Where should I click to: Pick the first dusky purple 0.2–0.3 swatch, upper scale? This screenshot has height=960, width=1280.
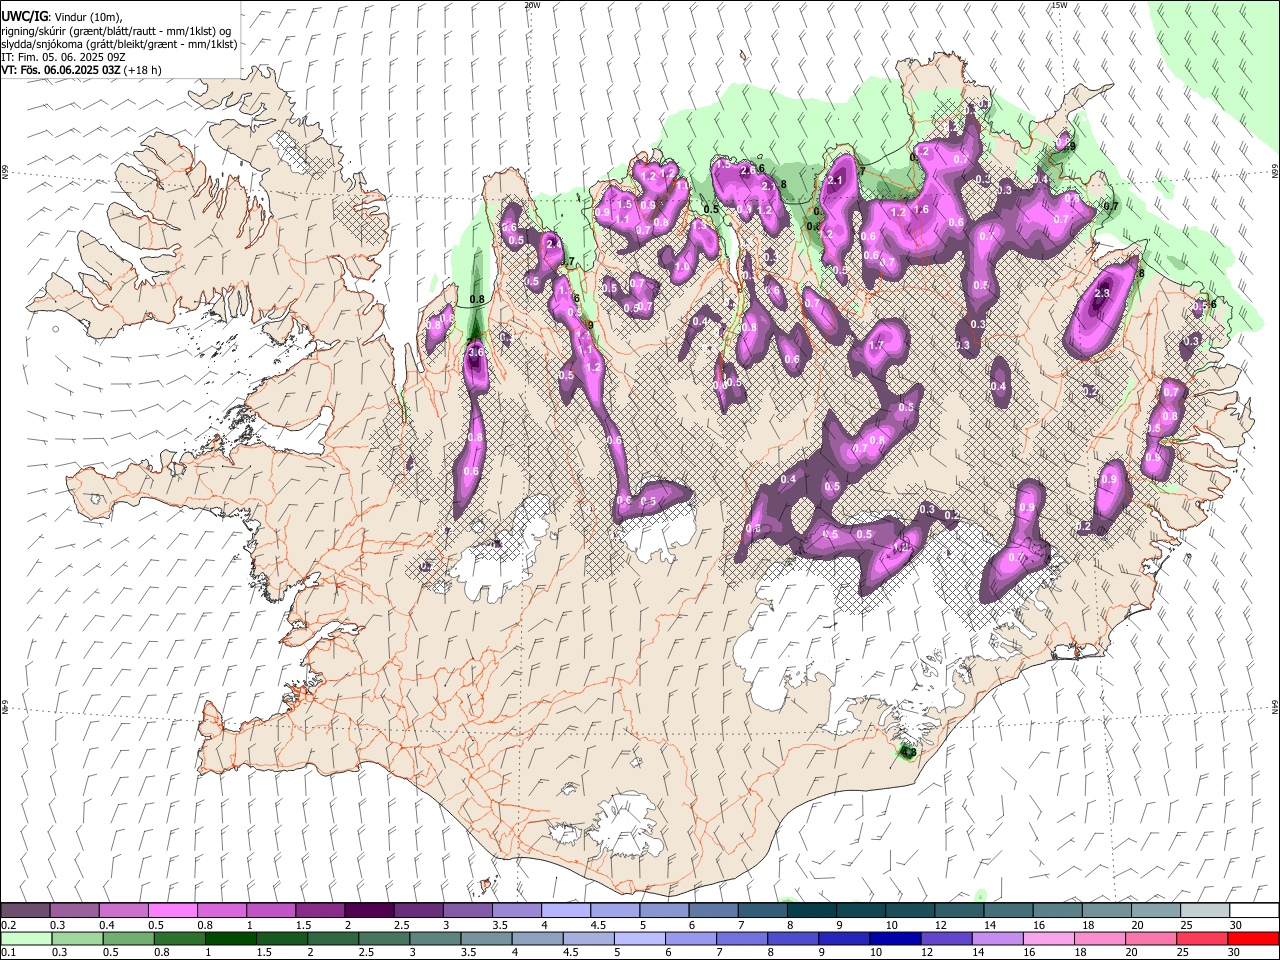tap(25, 911)
